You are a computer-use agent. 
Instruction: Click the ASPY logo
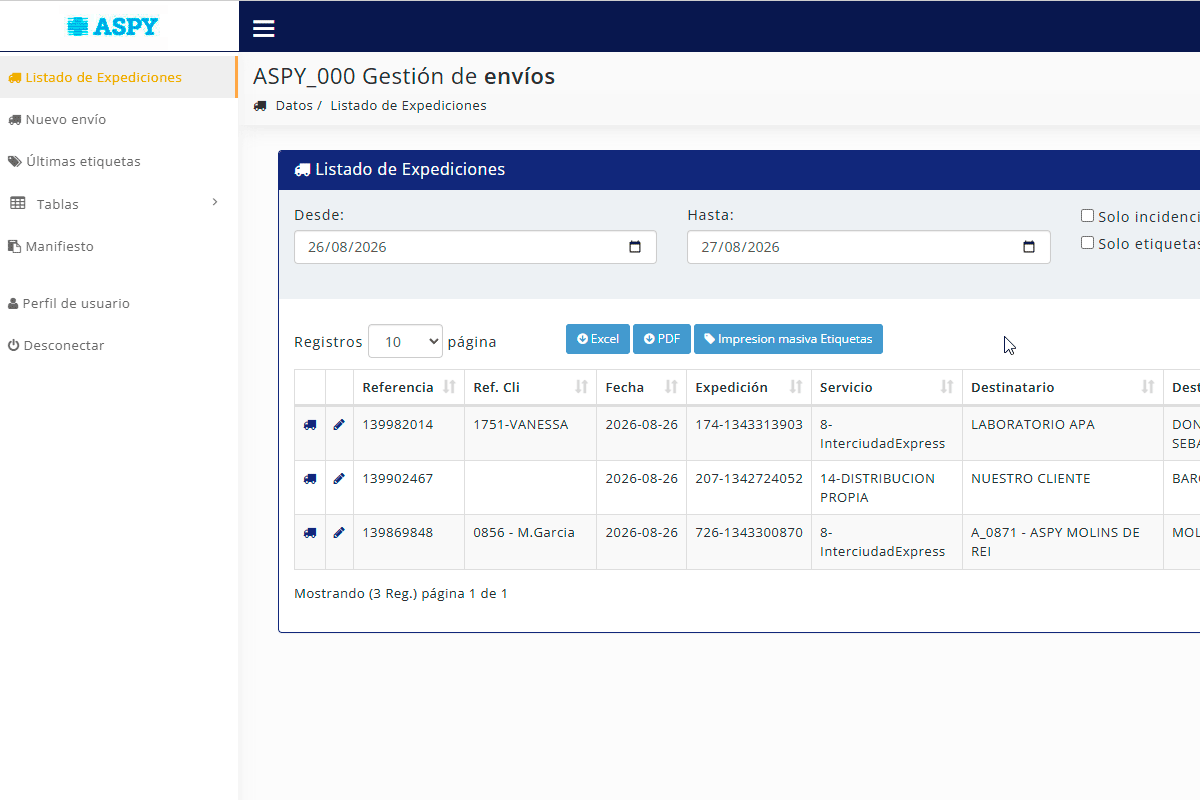click(113, 26)
